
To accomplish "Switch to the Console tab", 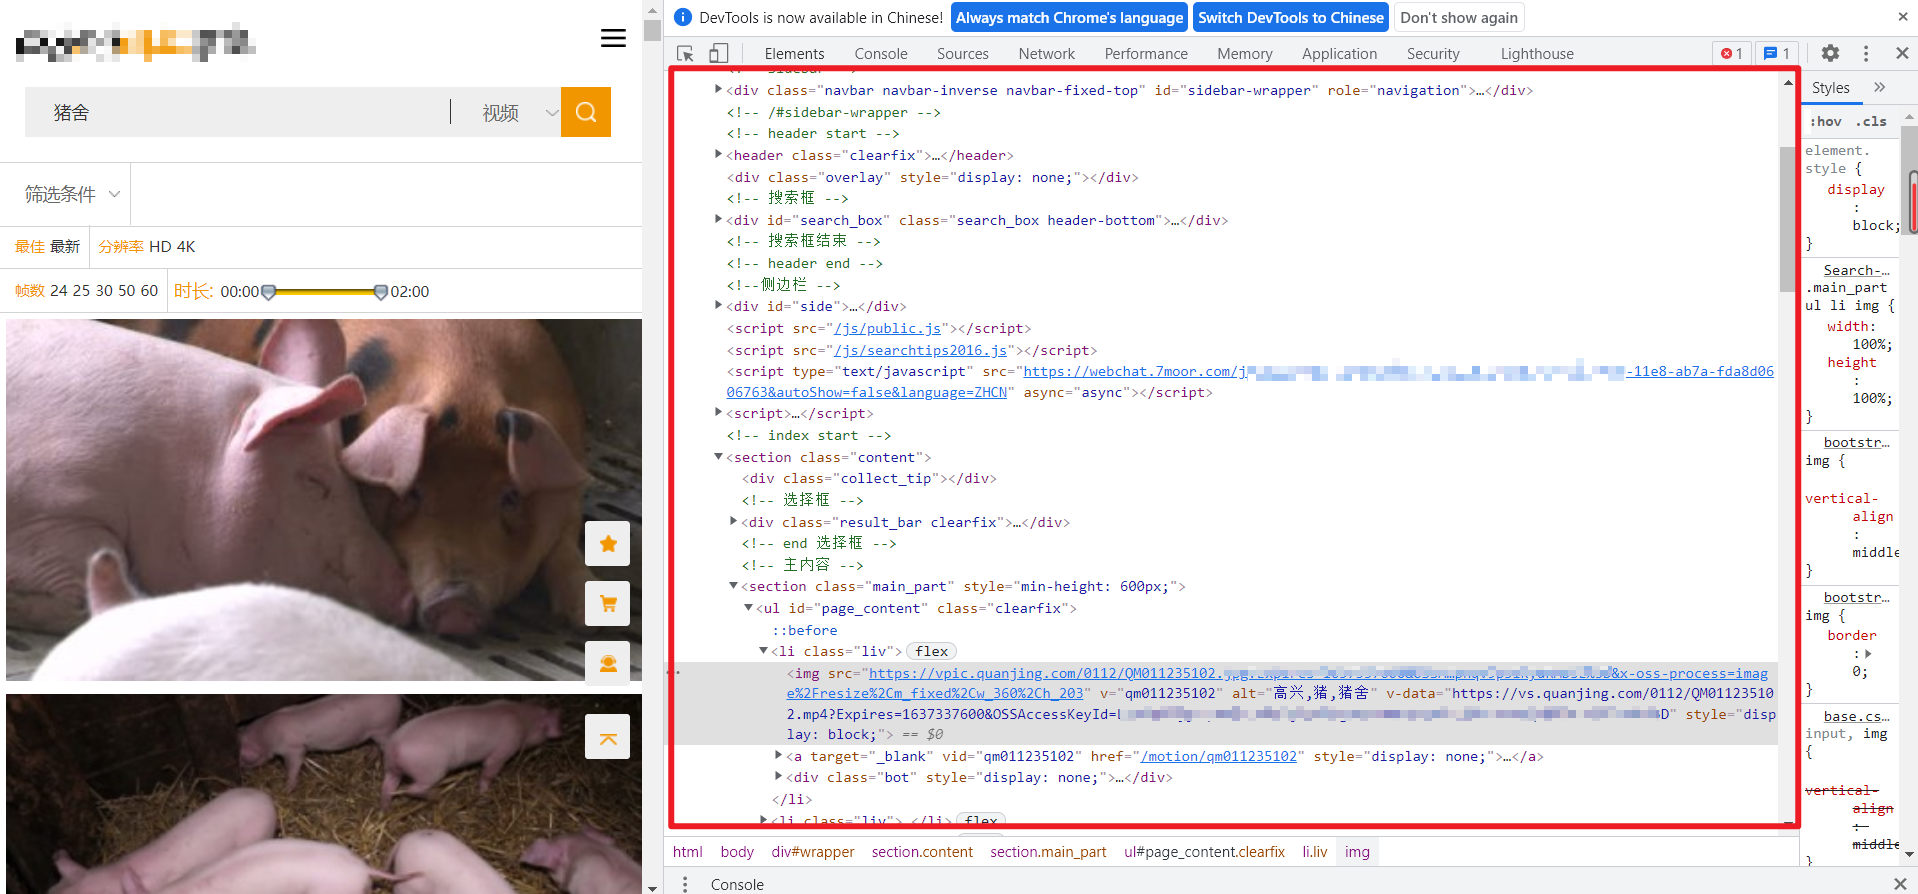I will coord(881,54).
